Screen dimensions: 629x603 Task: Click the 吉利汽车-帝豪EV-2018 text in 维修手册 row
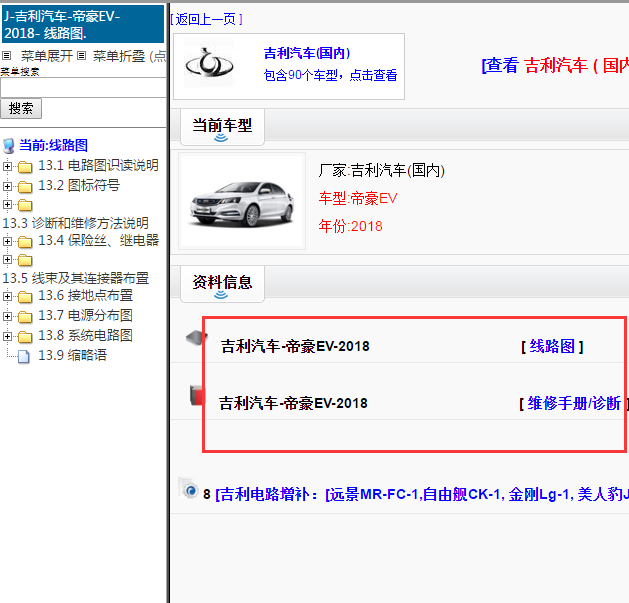293,403
